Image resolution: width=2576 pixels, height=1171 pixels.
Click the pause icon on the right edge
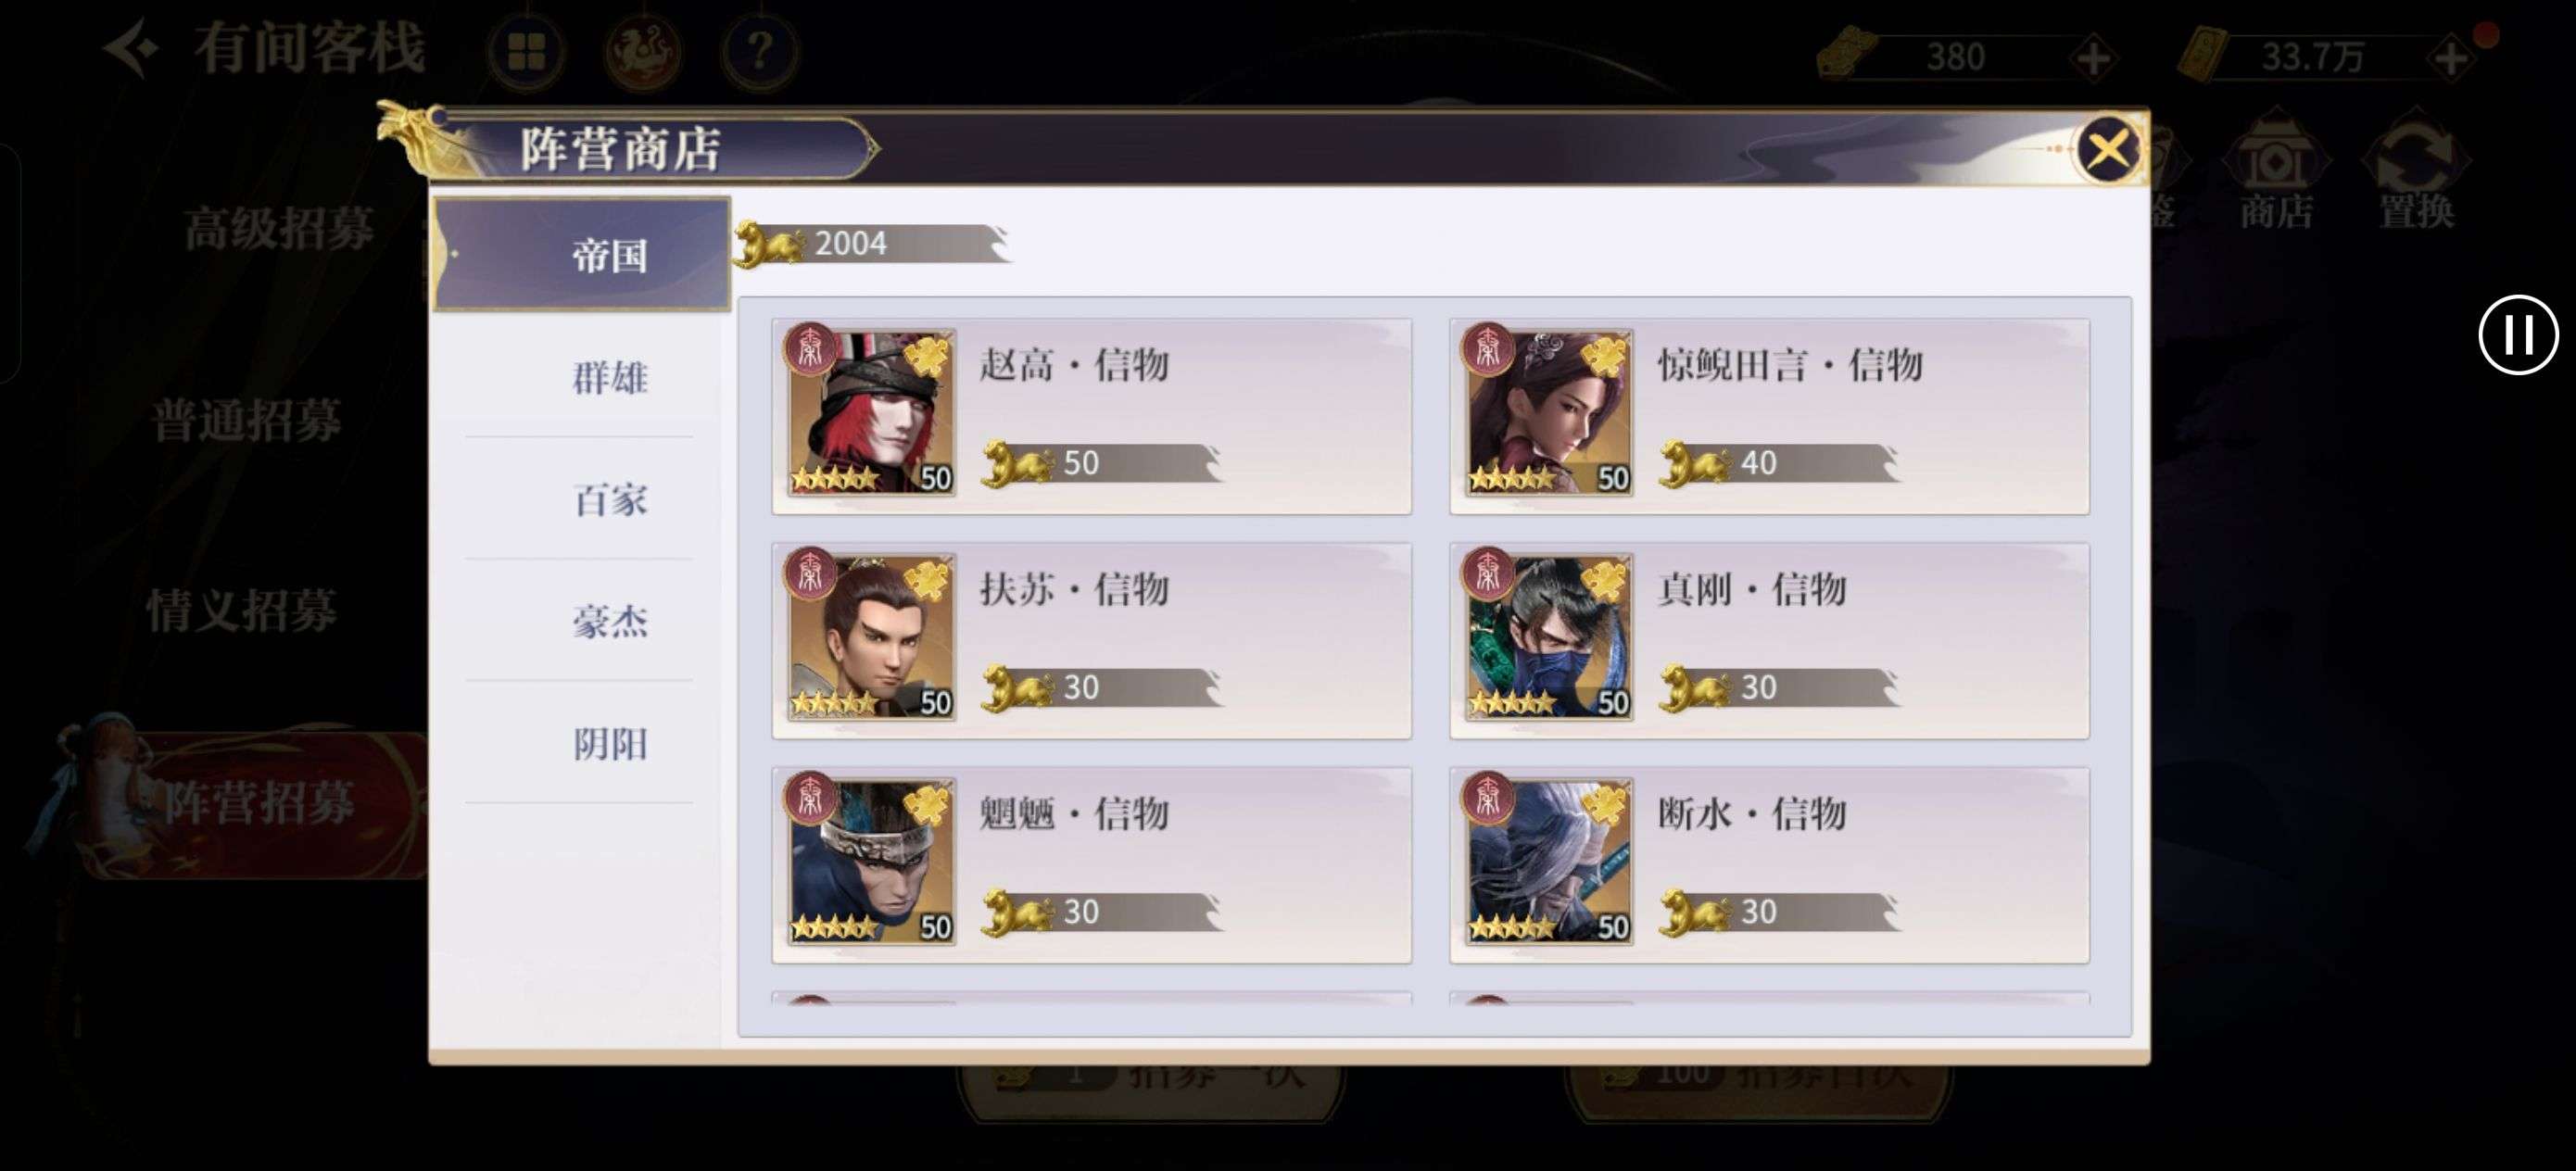[x=2517, y=334]
